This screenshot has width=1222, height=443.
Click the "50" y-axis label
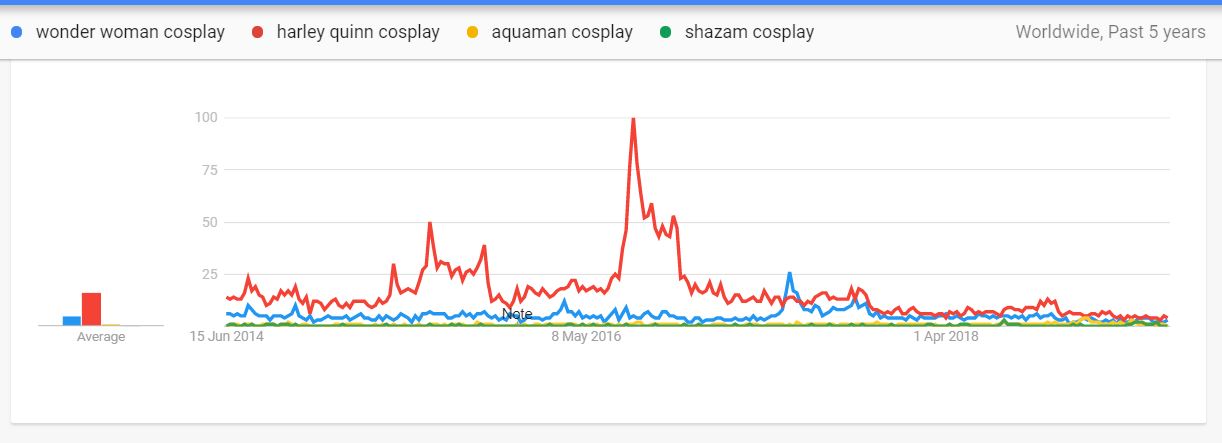click(210, 222)
